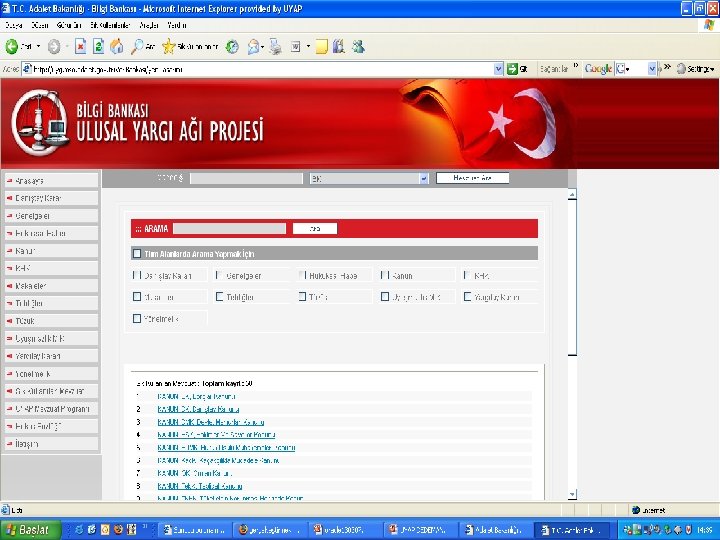Go back with the green Back arrow
This screenshot has width=720, height=540.
11,46
